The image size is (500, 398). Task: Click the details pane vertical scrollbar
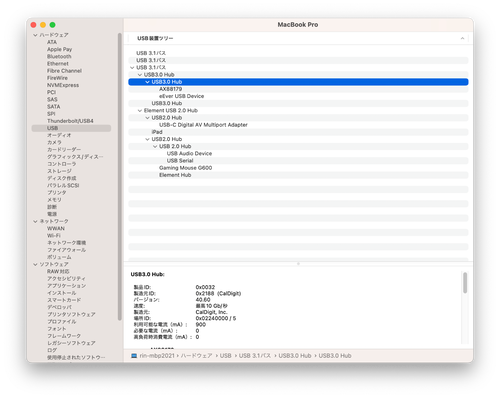[465, 283]
